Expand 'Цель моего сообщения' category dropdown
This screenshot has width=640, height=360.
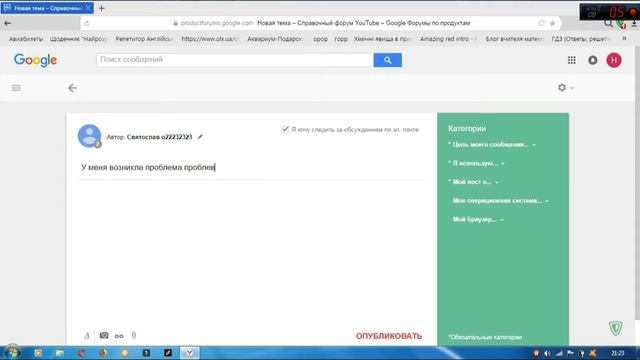point(491,144)
